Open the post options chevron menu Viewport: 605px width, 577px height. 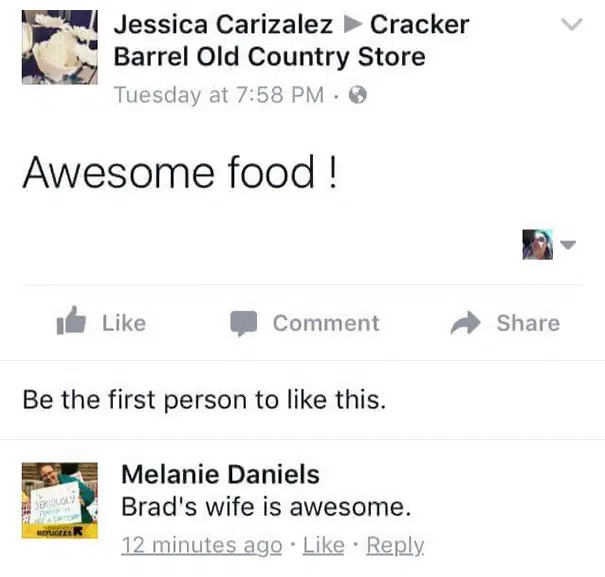pos(572,26)
